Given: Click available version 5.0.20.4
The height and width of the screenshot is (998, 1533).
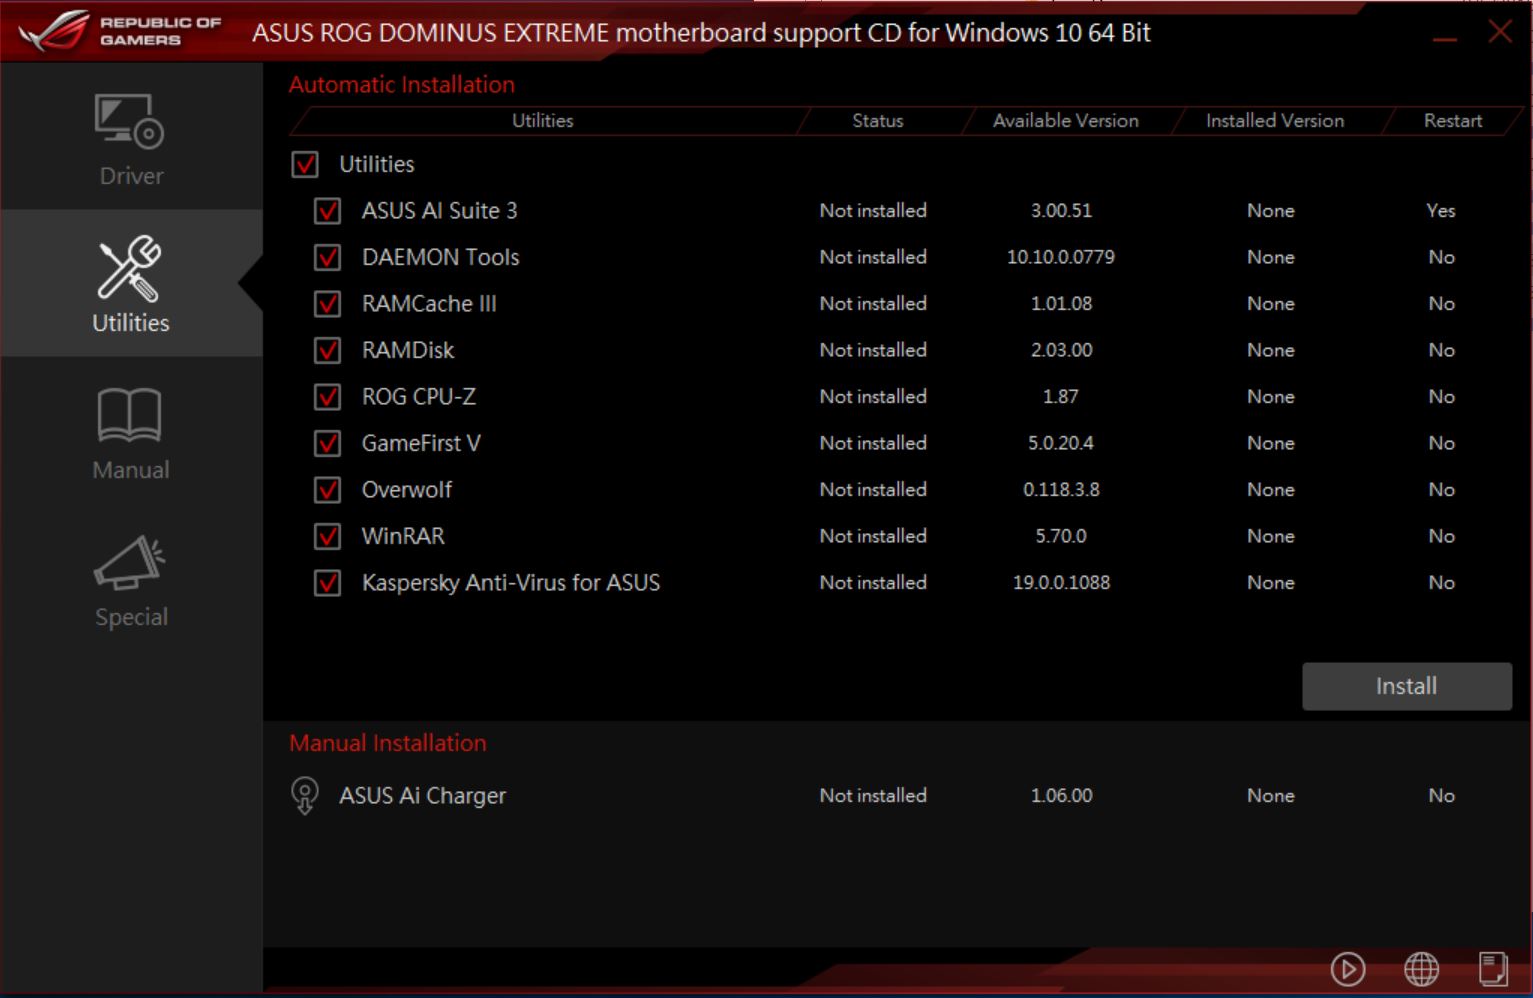Looking at the screenshot, I should pos(1061,443).
